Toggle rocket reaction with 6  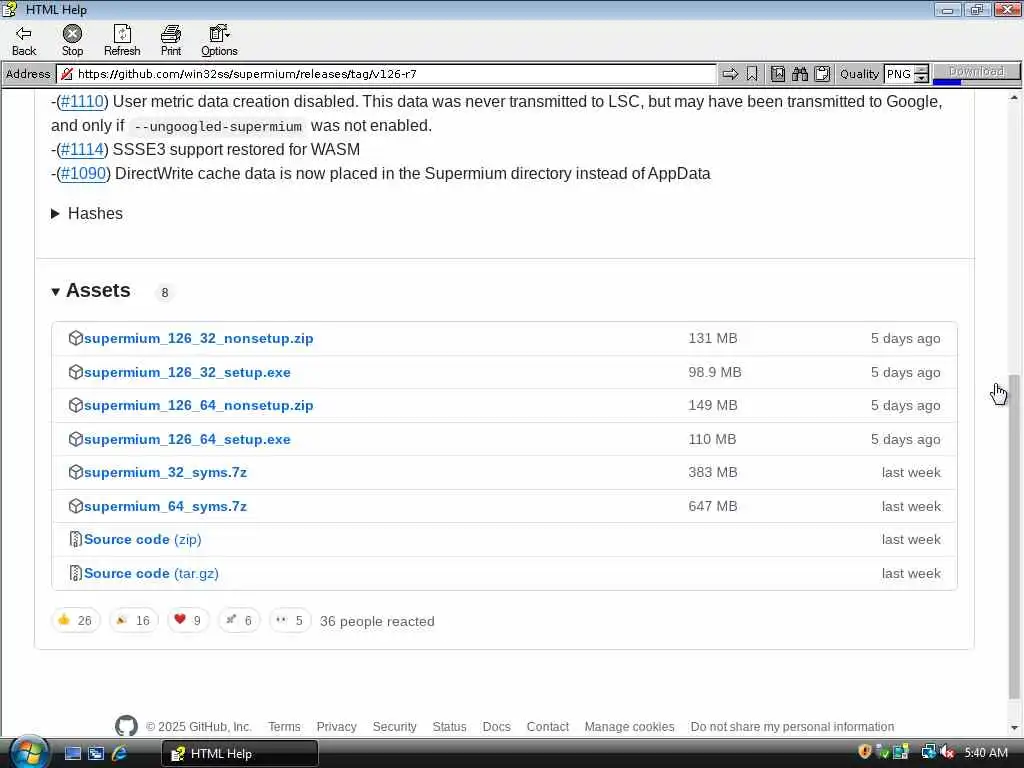[239, 620]
